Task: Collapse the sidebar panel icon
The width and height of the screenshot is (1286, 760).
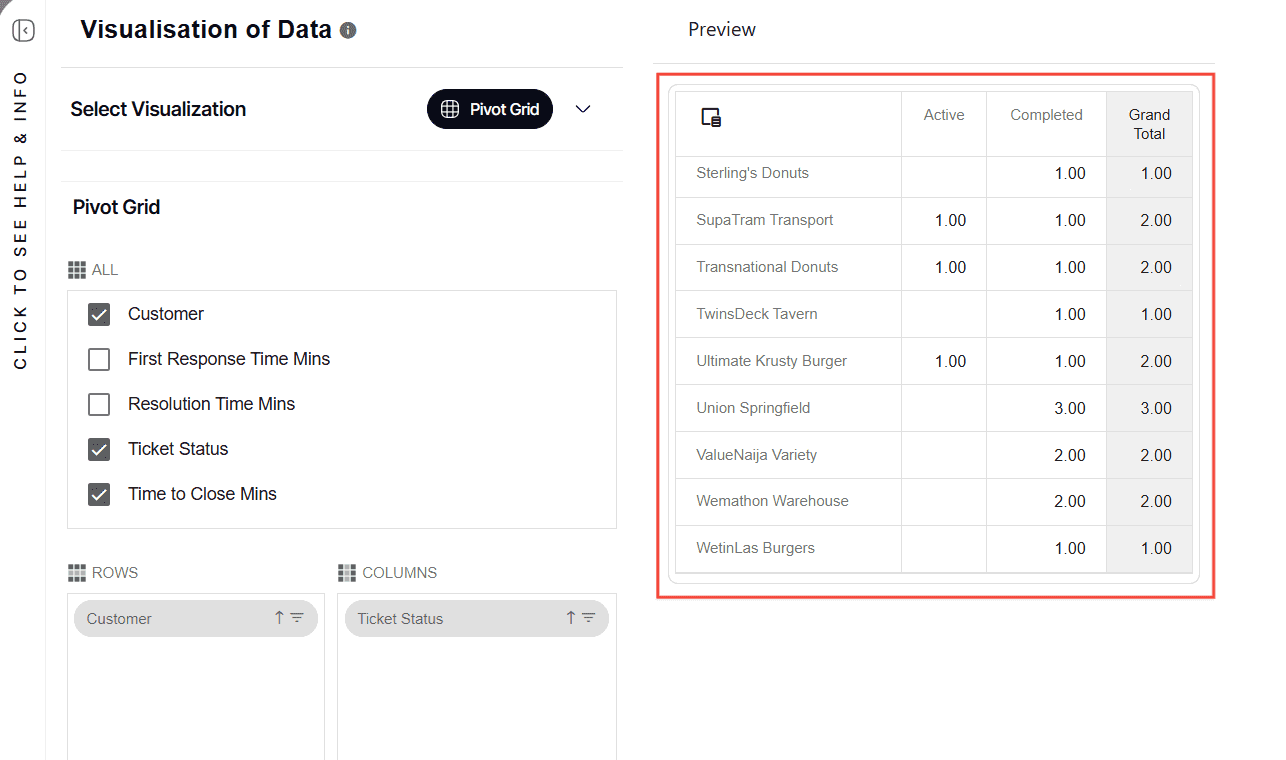Action: (x=24, y=31)
